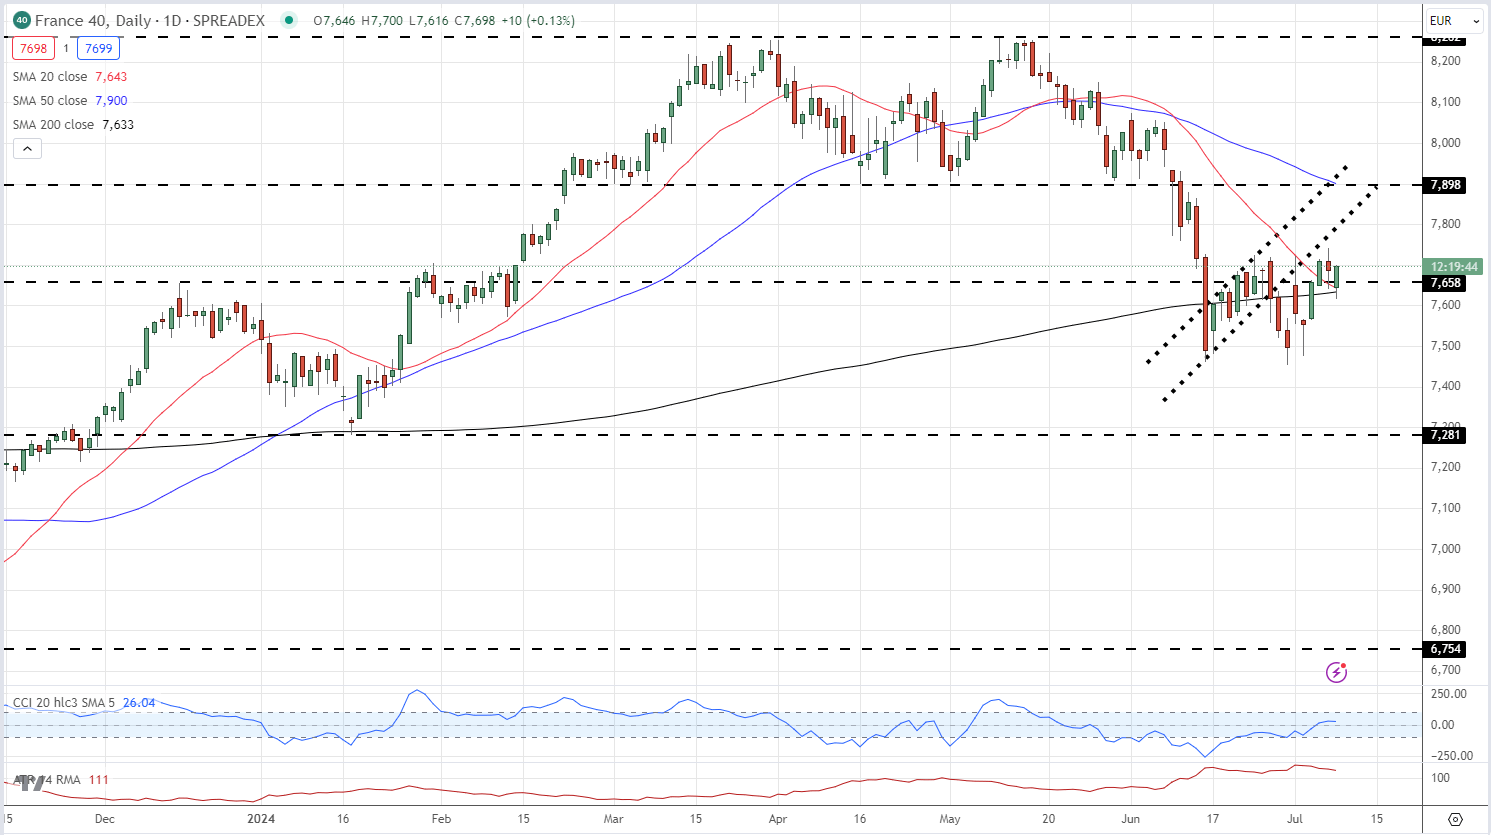Click the SMA 50 value 7,900
The width and height of the screenshot is (1491, 835).
[111, 101]
